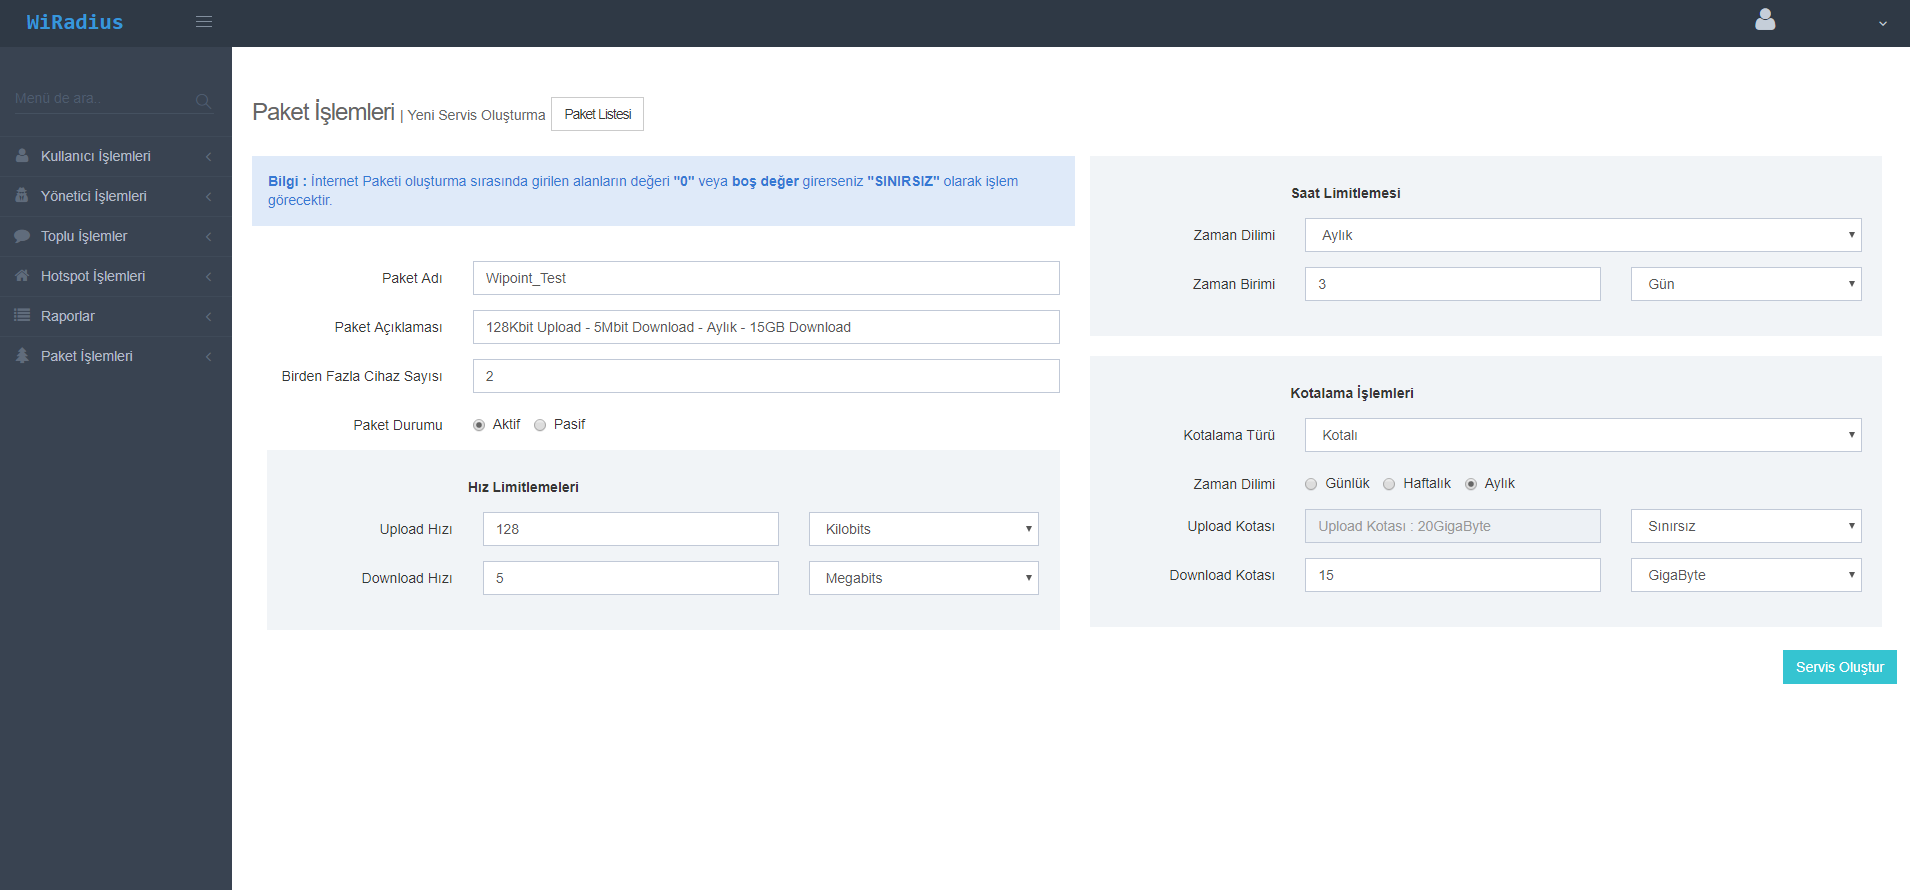Viewport: 1910px width, 890px height.
Task: Expand the Download Kotası GigaByte unit dropdown
Action: (1745, 575)
